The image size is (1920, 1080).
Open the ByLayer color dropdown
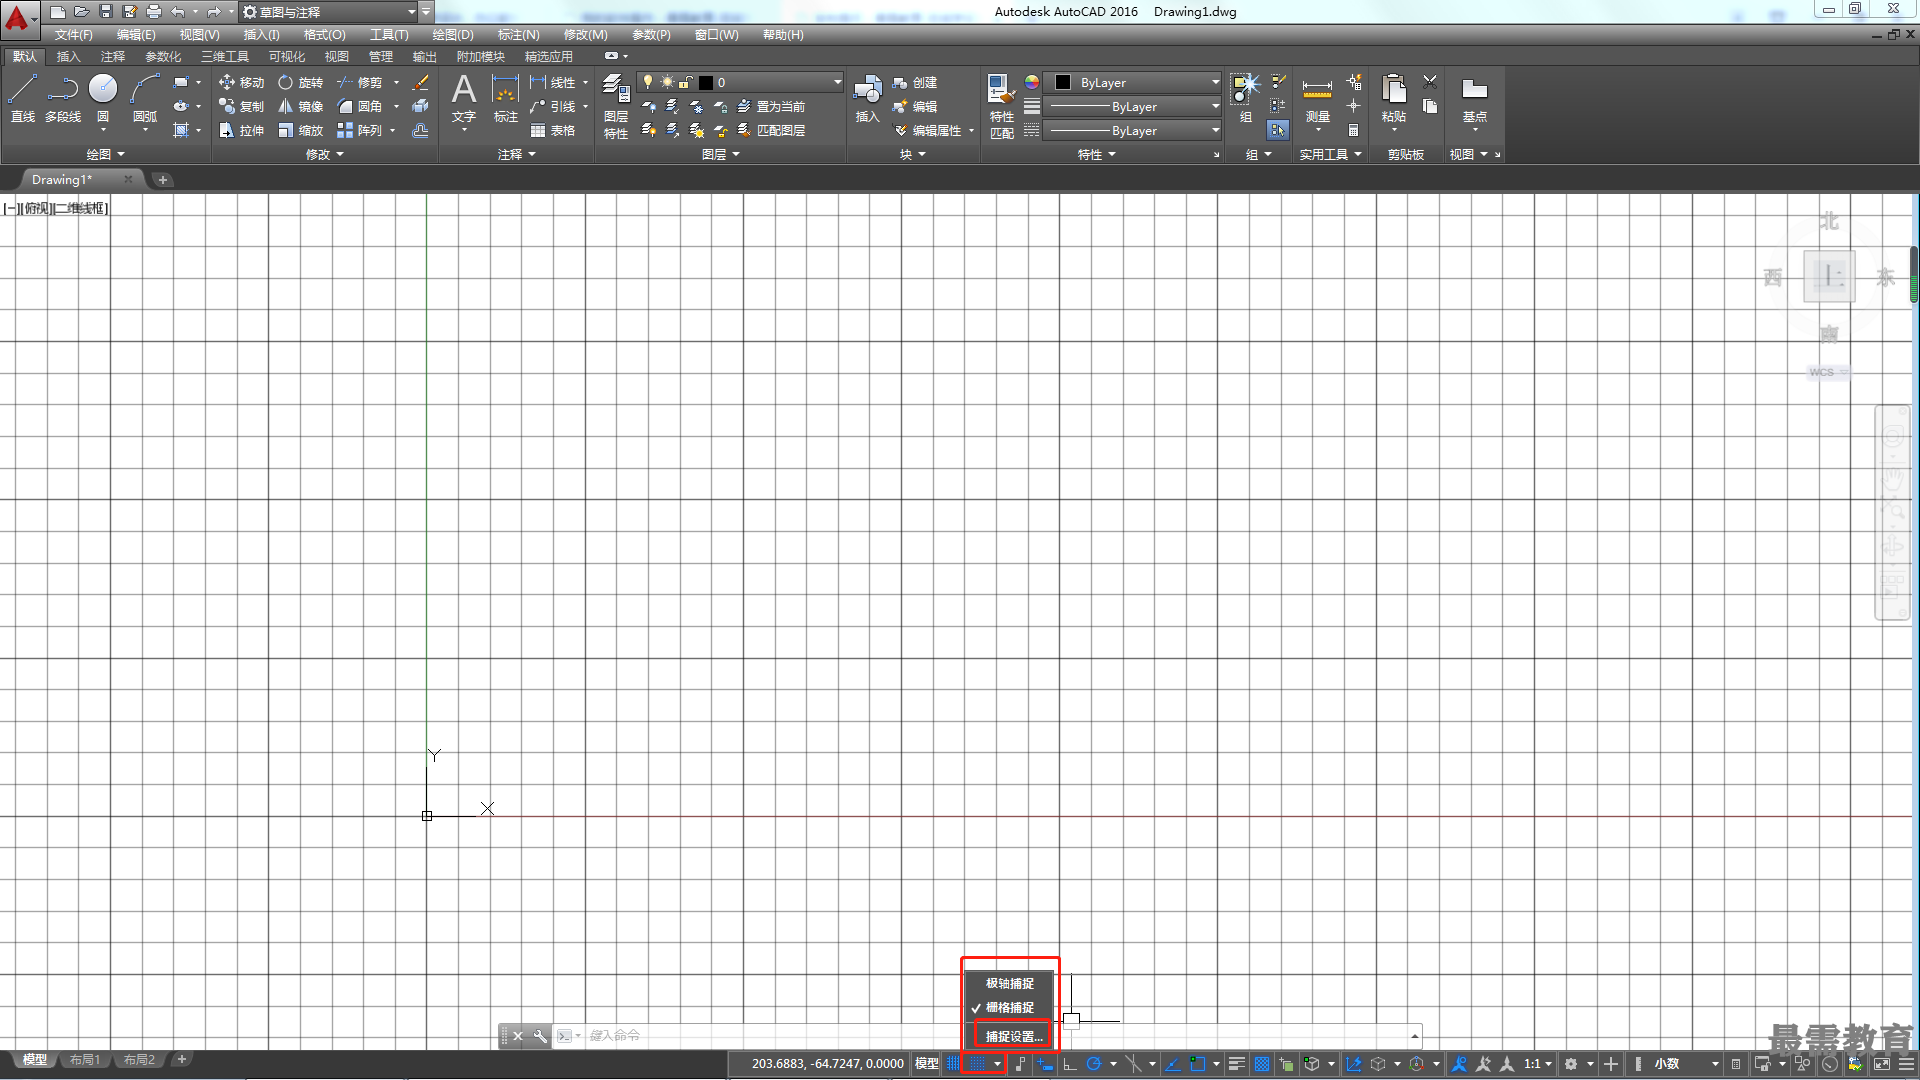pos(1134,82)
